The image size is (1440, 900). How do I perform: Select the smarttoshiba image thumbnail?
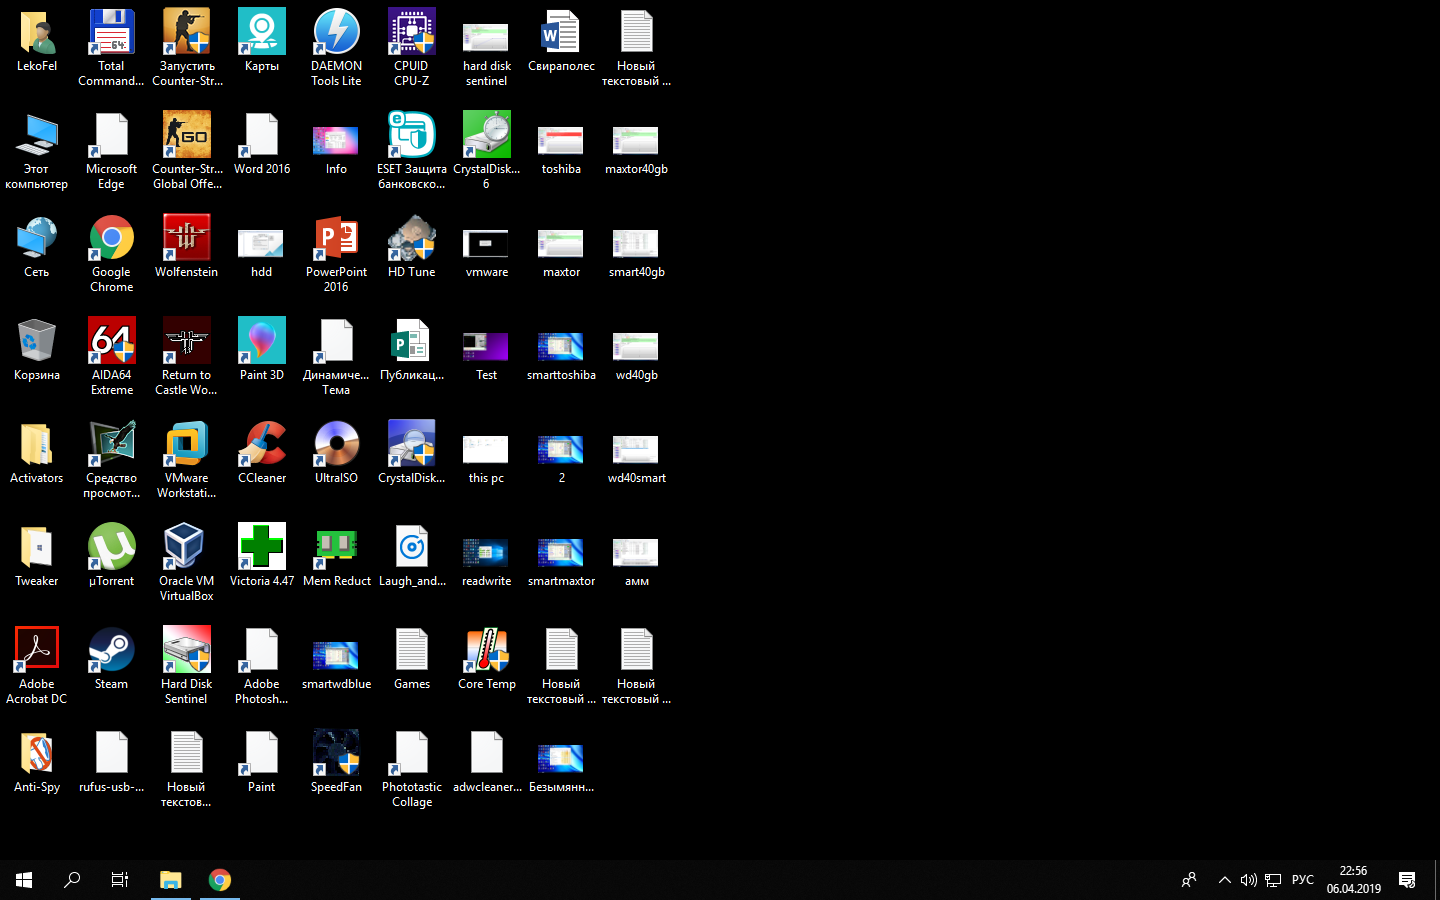point(561,346)
